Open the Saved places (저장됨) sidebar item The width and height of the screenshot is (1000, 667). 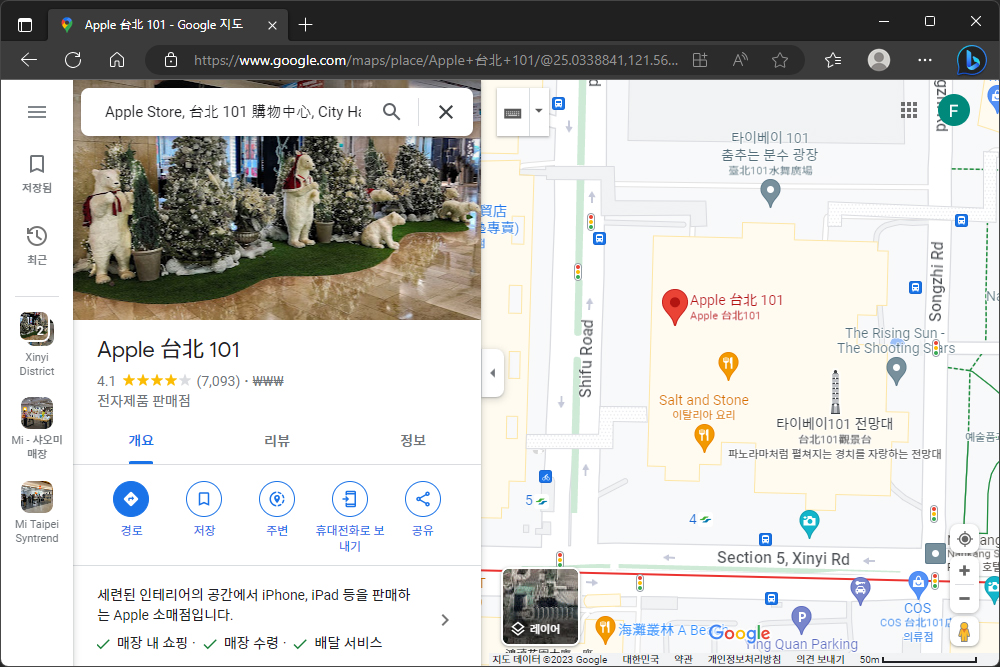(37, 173)
